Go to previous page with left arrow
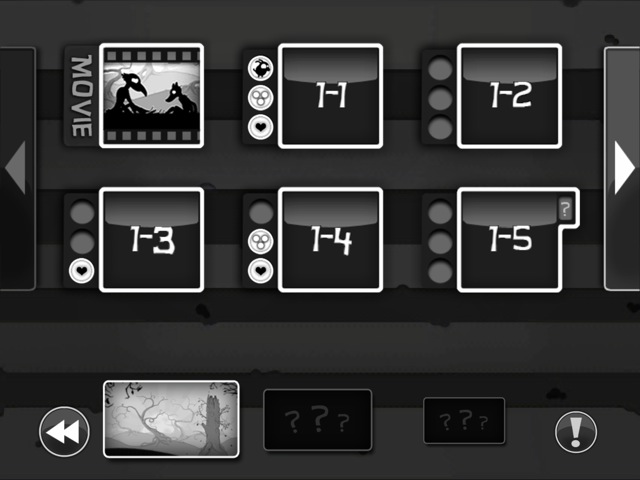 click(x=17, y=168)
